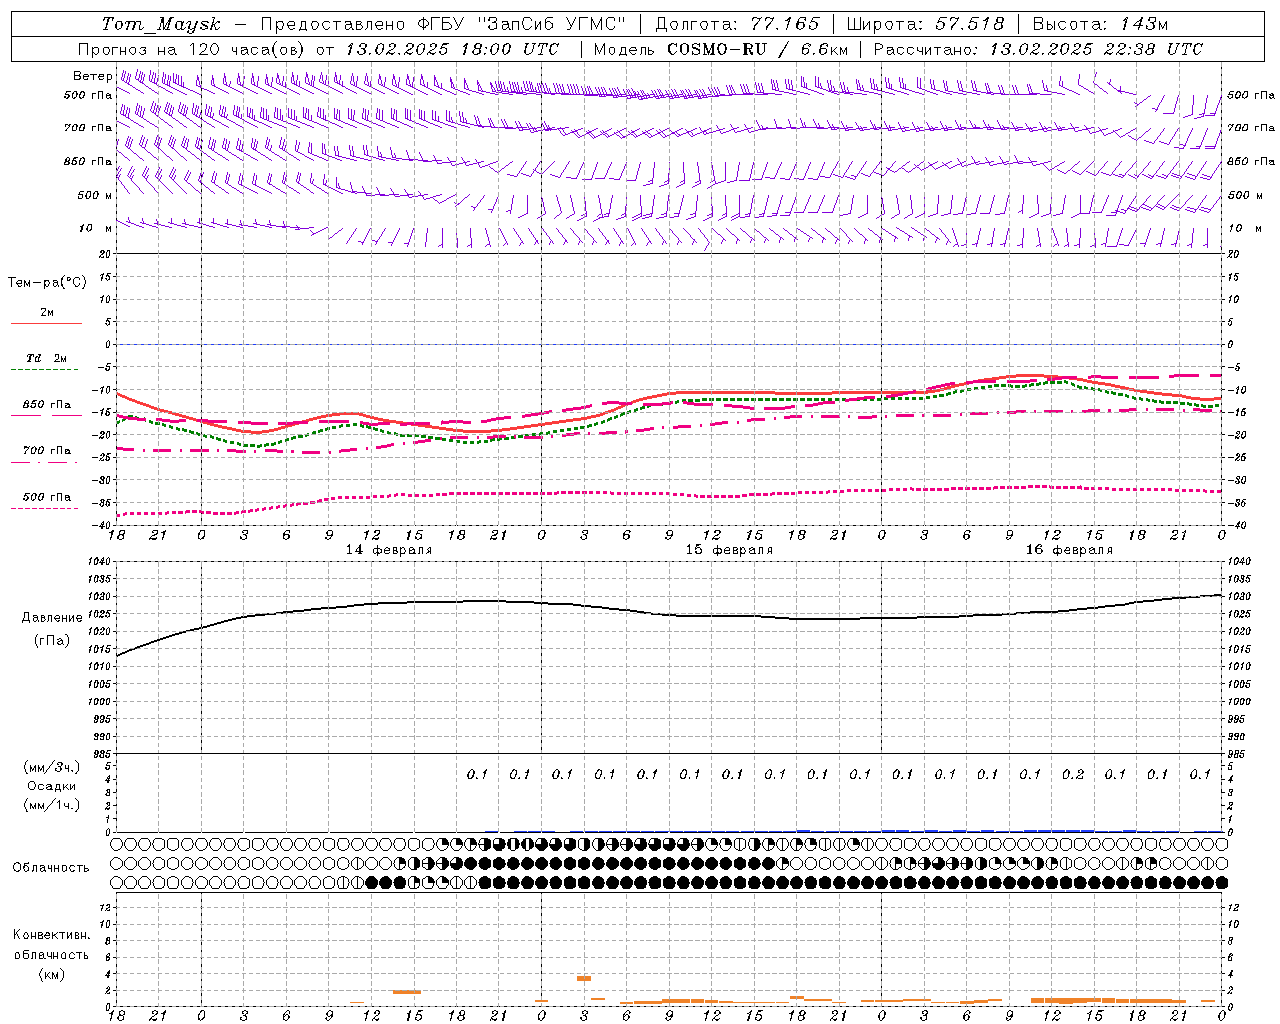Click the (км) unit label of convective panel
1280x1024 pixels.
click(52, 974)
